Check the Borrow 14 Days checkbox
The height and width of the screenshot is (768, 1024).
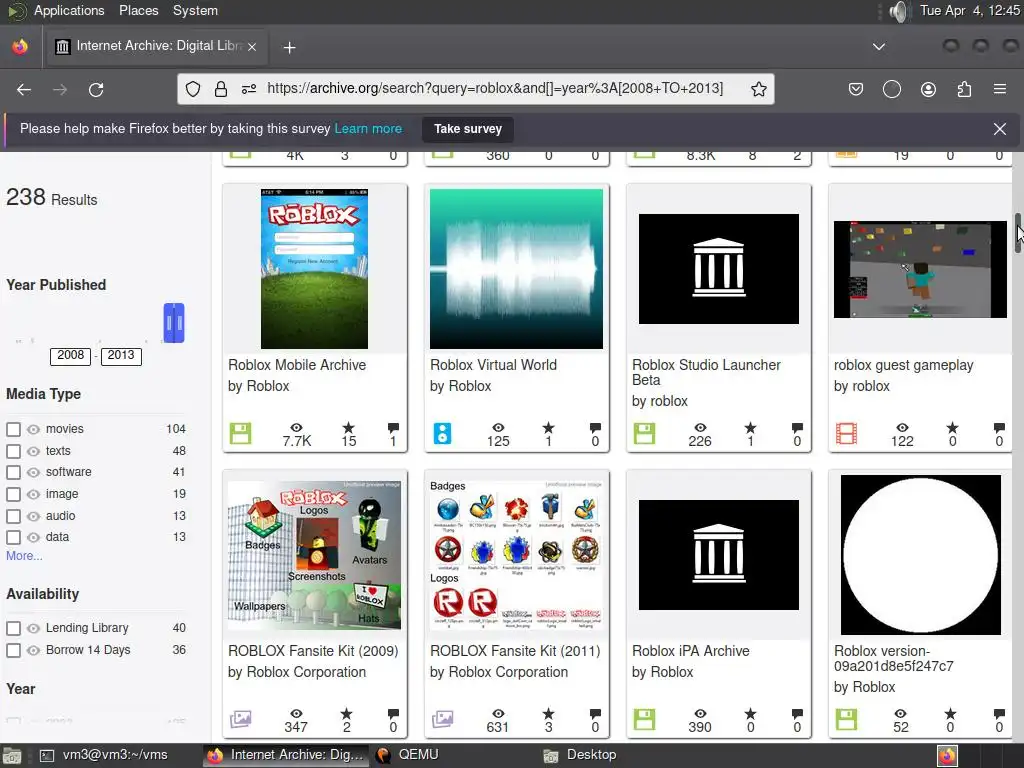click(x=13, y=650)
